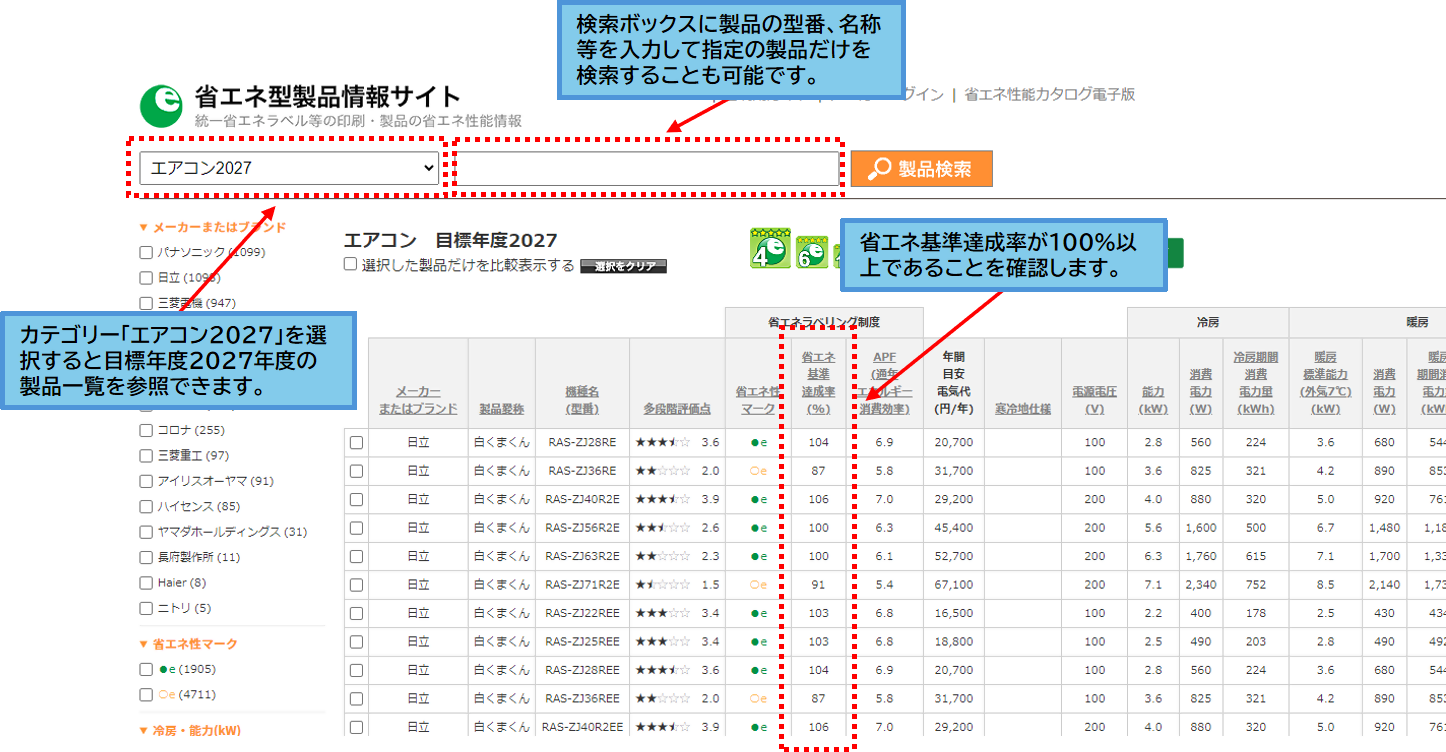Click green e mark in RAS-ZJ28RE row
Image resolution: width=1446 pixels, height=752 pixels.
point(758,442)
